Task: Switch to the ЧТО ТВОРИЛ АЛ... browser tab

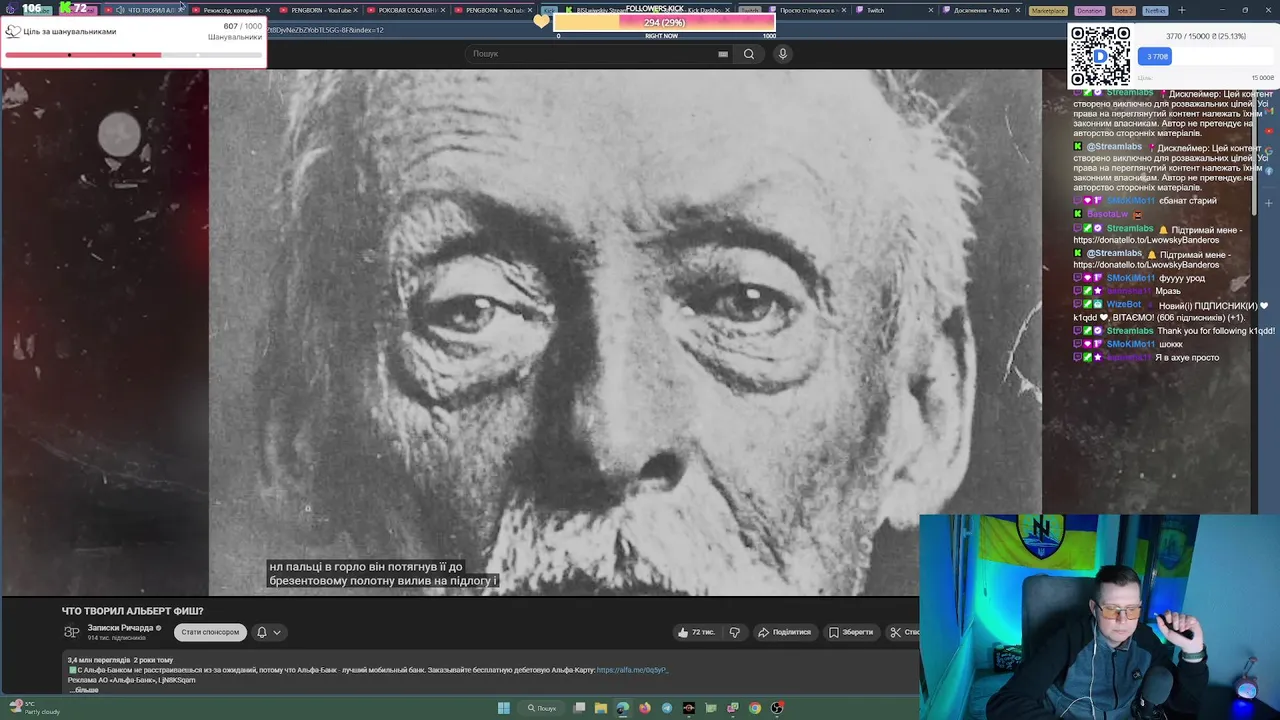Action: pyautogui.click(x=145, y=10)
